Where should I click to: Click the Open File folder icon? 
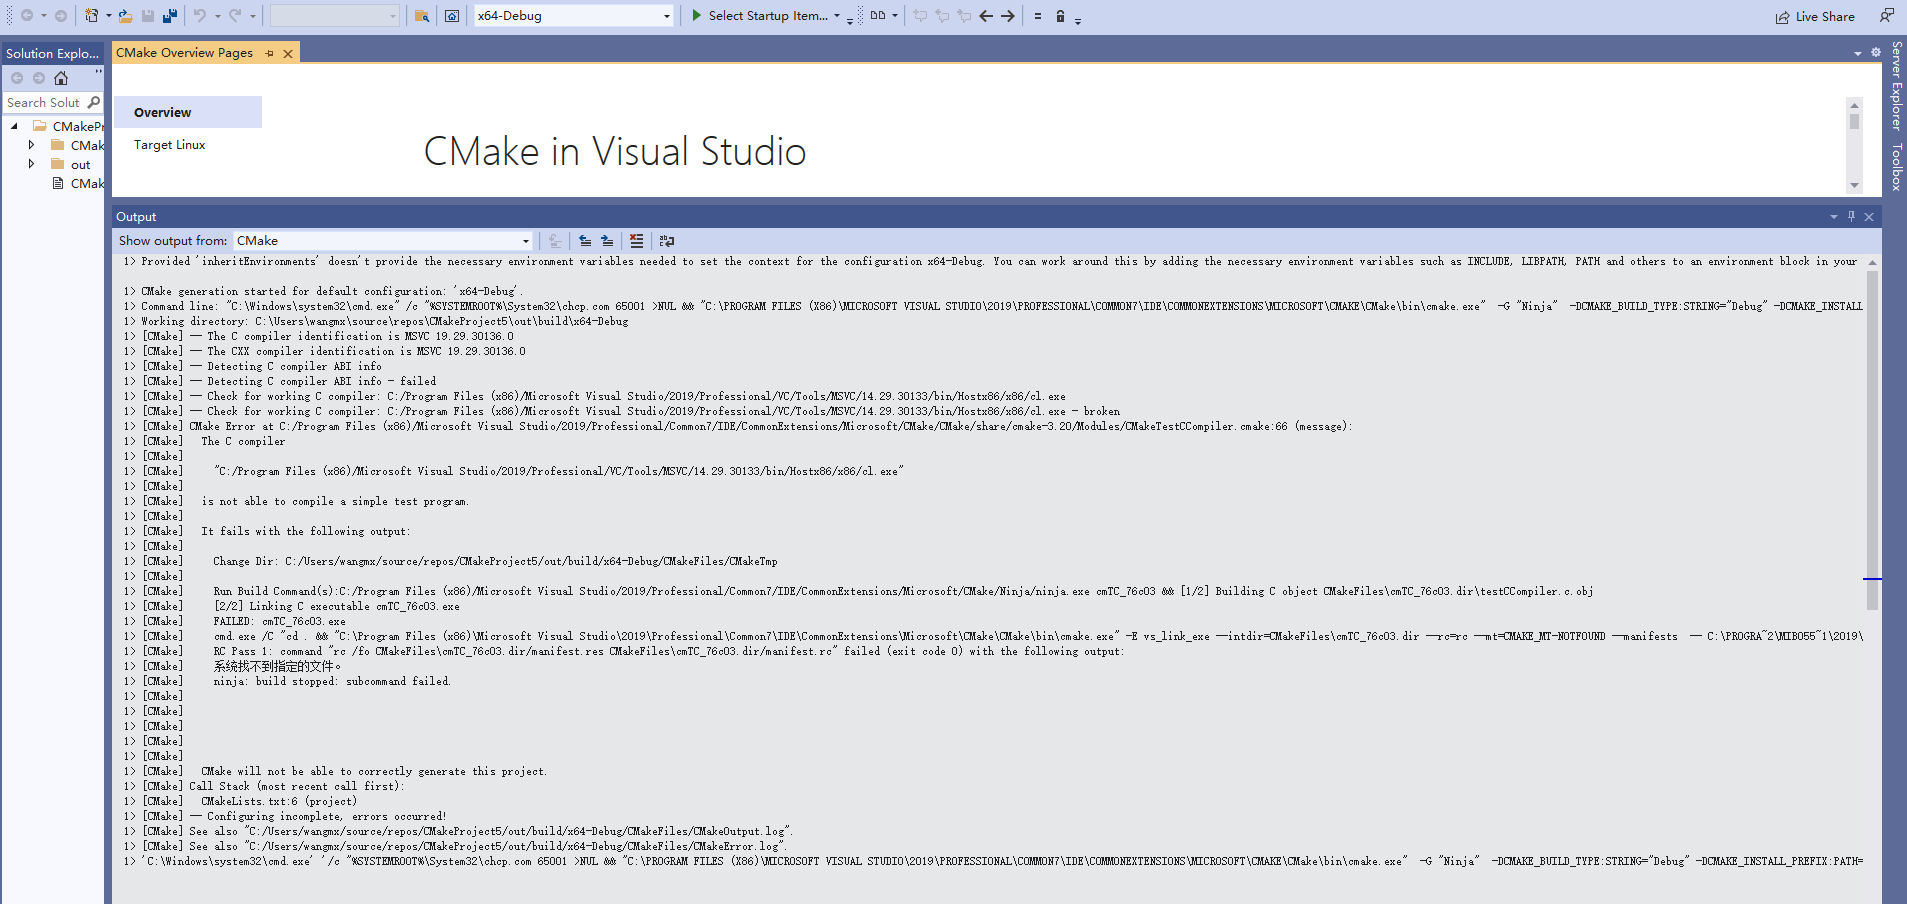pyautogui.click(x=125, y=16)
